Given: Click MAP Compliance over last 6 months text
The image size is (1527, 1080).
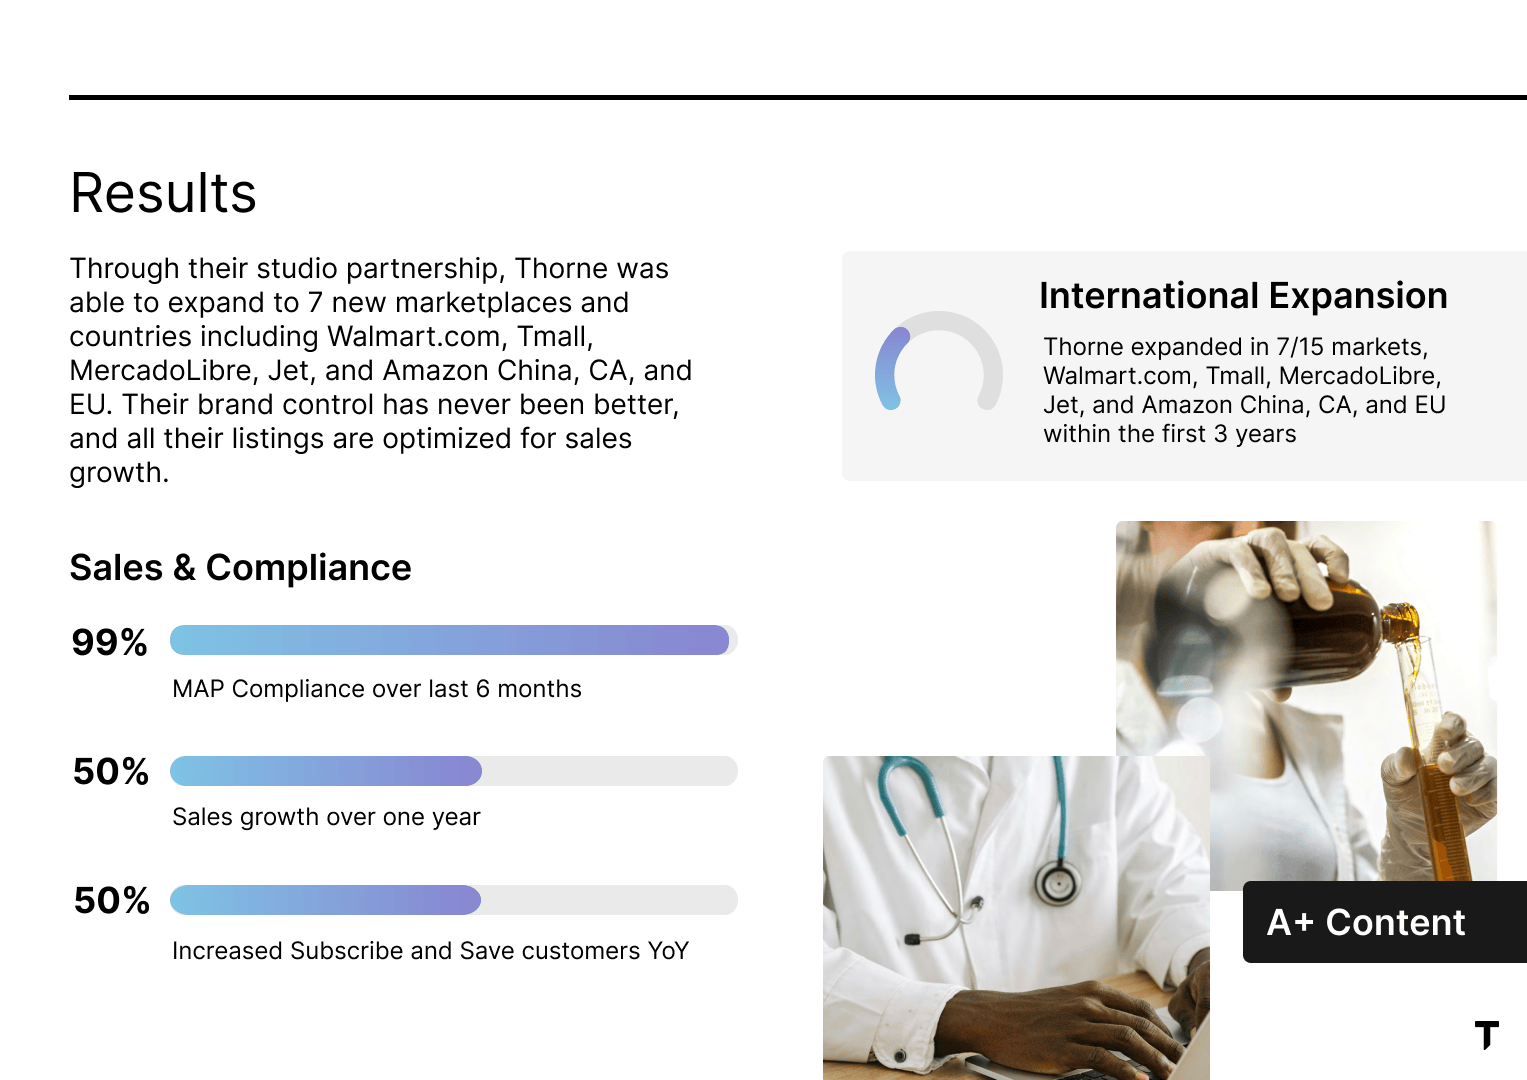Looking at the screenshot, I should (x=376, y=689).
